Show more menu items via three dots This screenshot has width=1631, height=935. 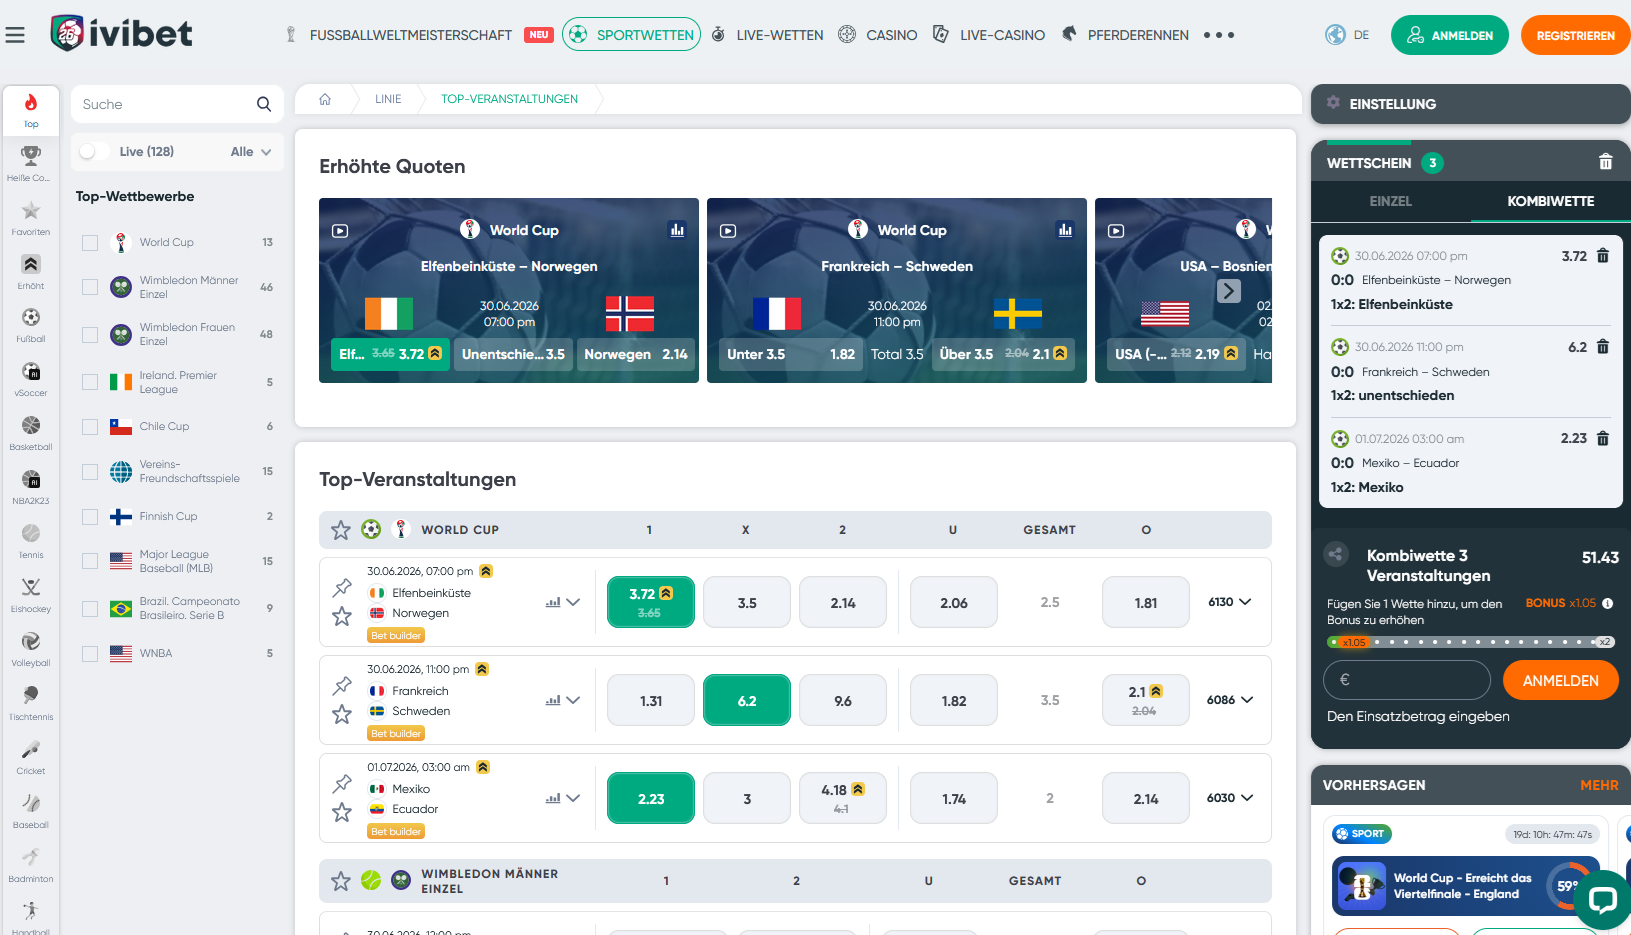point(1219,35)
